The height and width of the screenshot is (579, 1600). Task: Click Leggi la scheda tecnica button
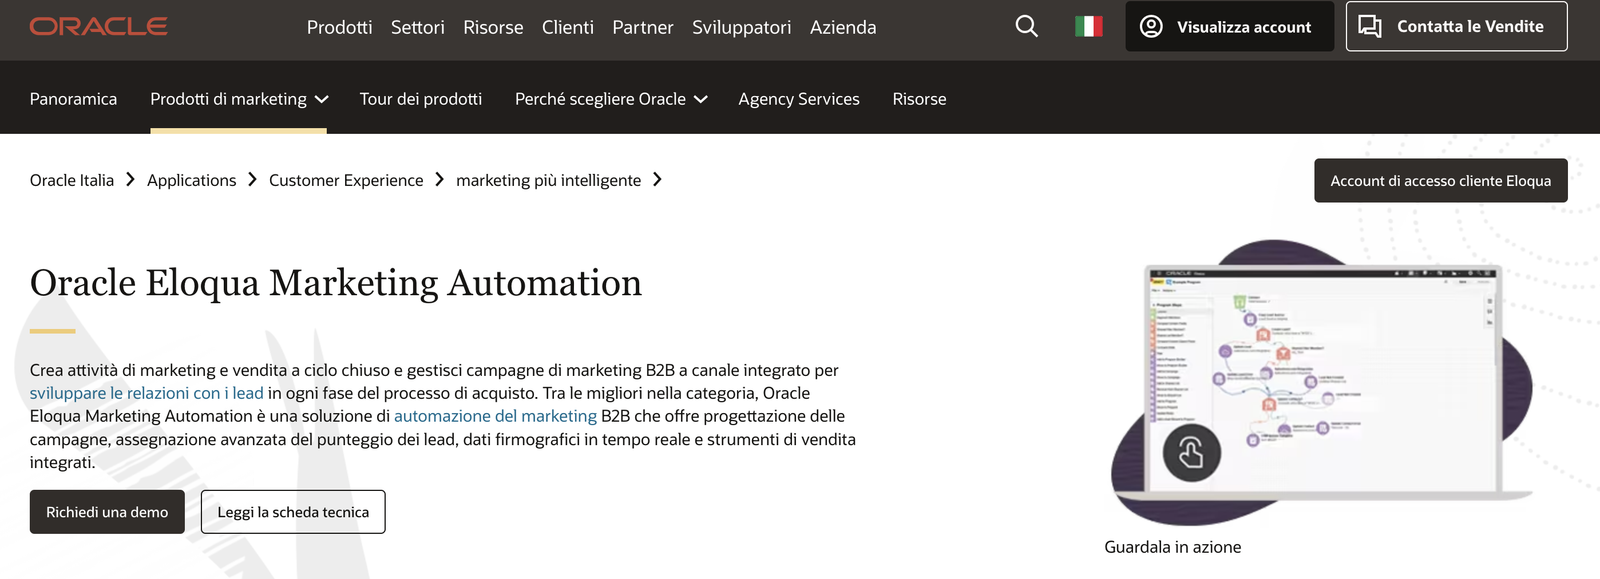293,512
